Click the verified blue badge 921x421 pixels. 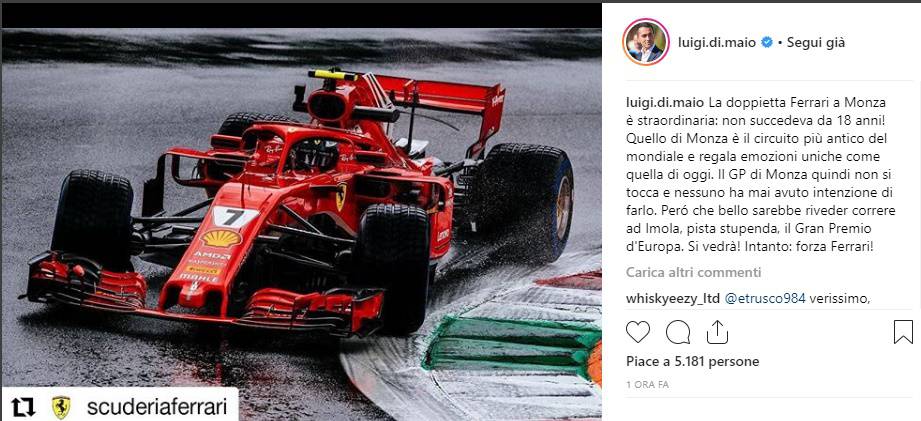coord(767,42)
